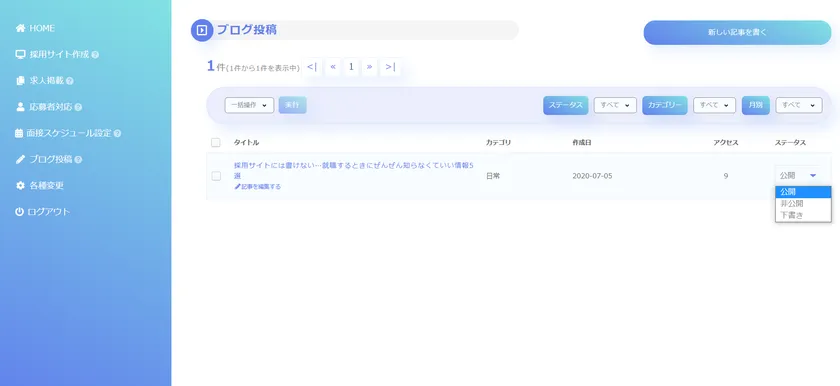Click the access count 9 cell

click(x=726, y=176)
